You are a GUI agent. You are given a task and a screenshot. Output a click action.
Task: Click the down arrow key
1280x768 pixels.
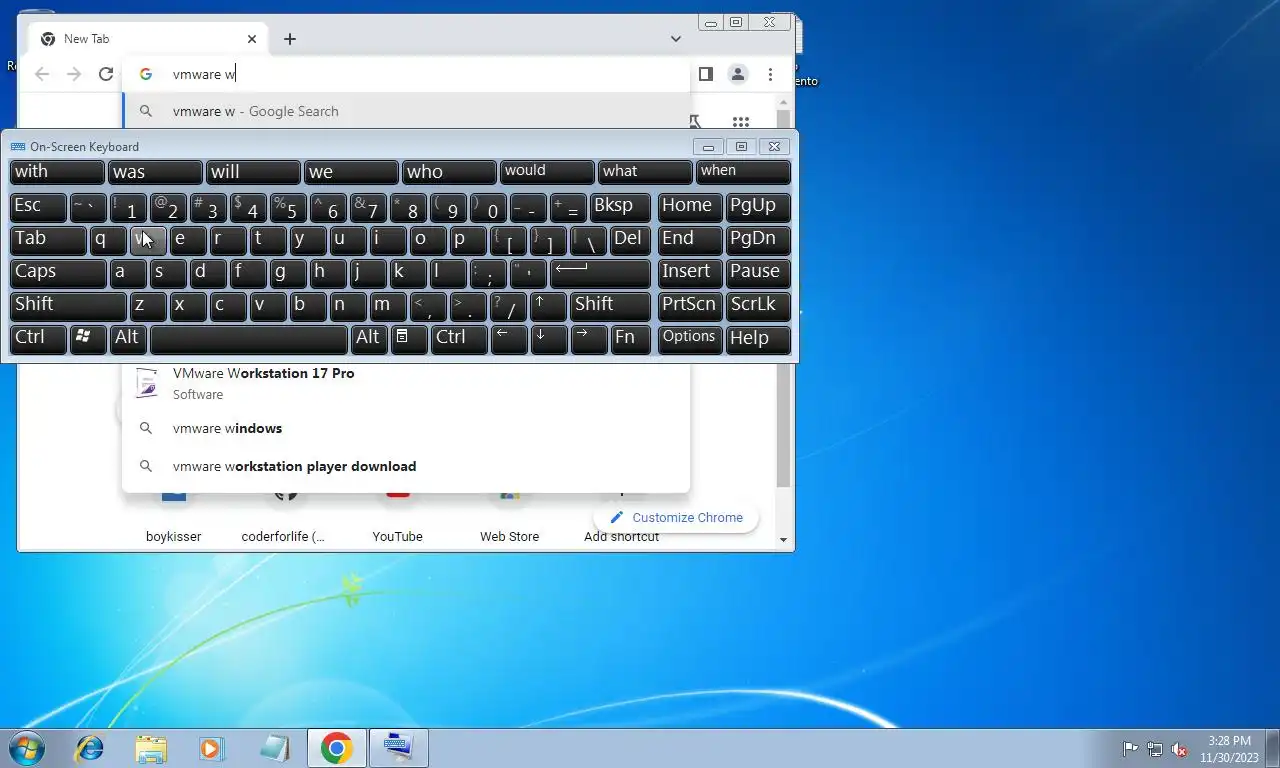549,339
